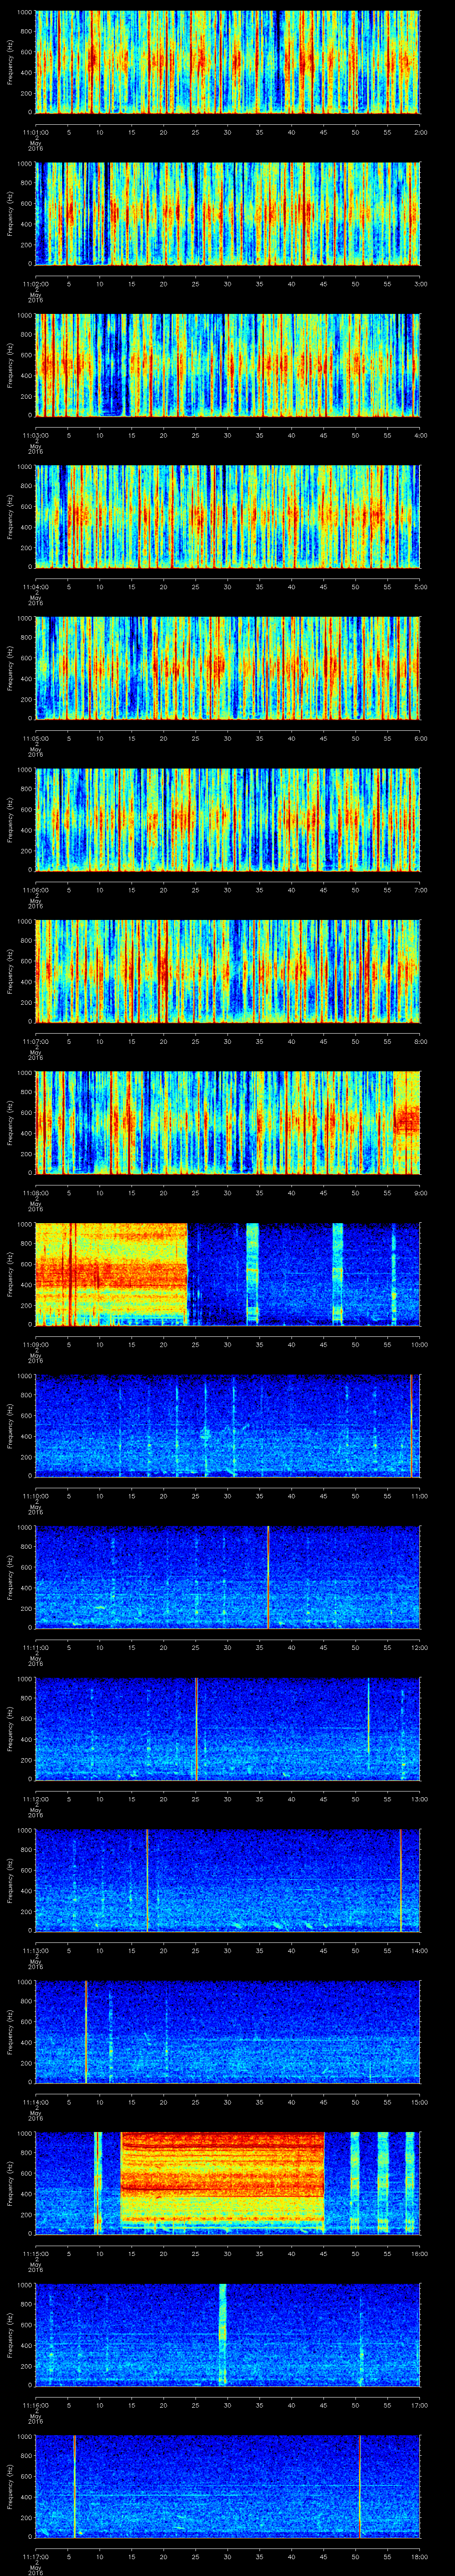Mark the red spike near 25 s in 11:12 panel
This screenshot has height=2576, width=455.
pyautogui.click(x=196, y=1728)
